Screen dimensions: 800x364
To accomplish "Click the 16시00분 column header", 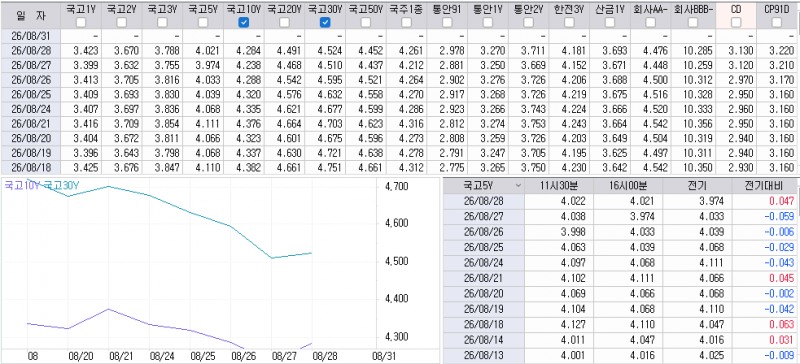I will point(628,186).
